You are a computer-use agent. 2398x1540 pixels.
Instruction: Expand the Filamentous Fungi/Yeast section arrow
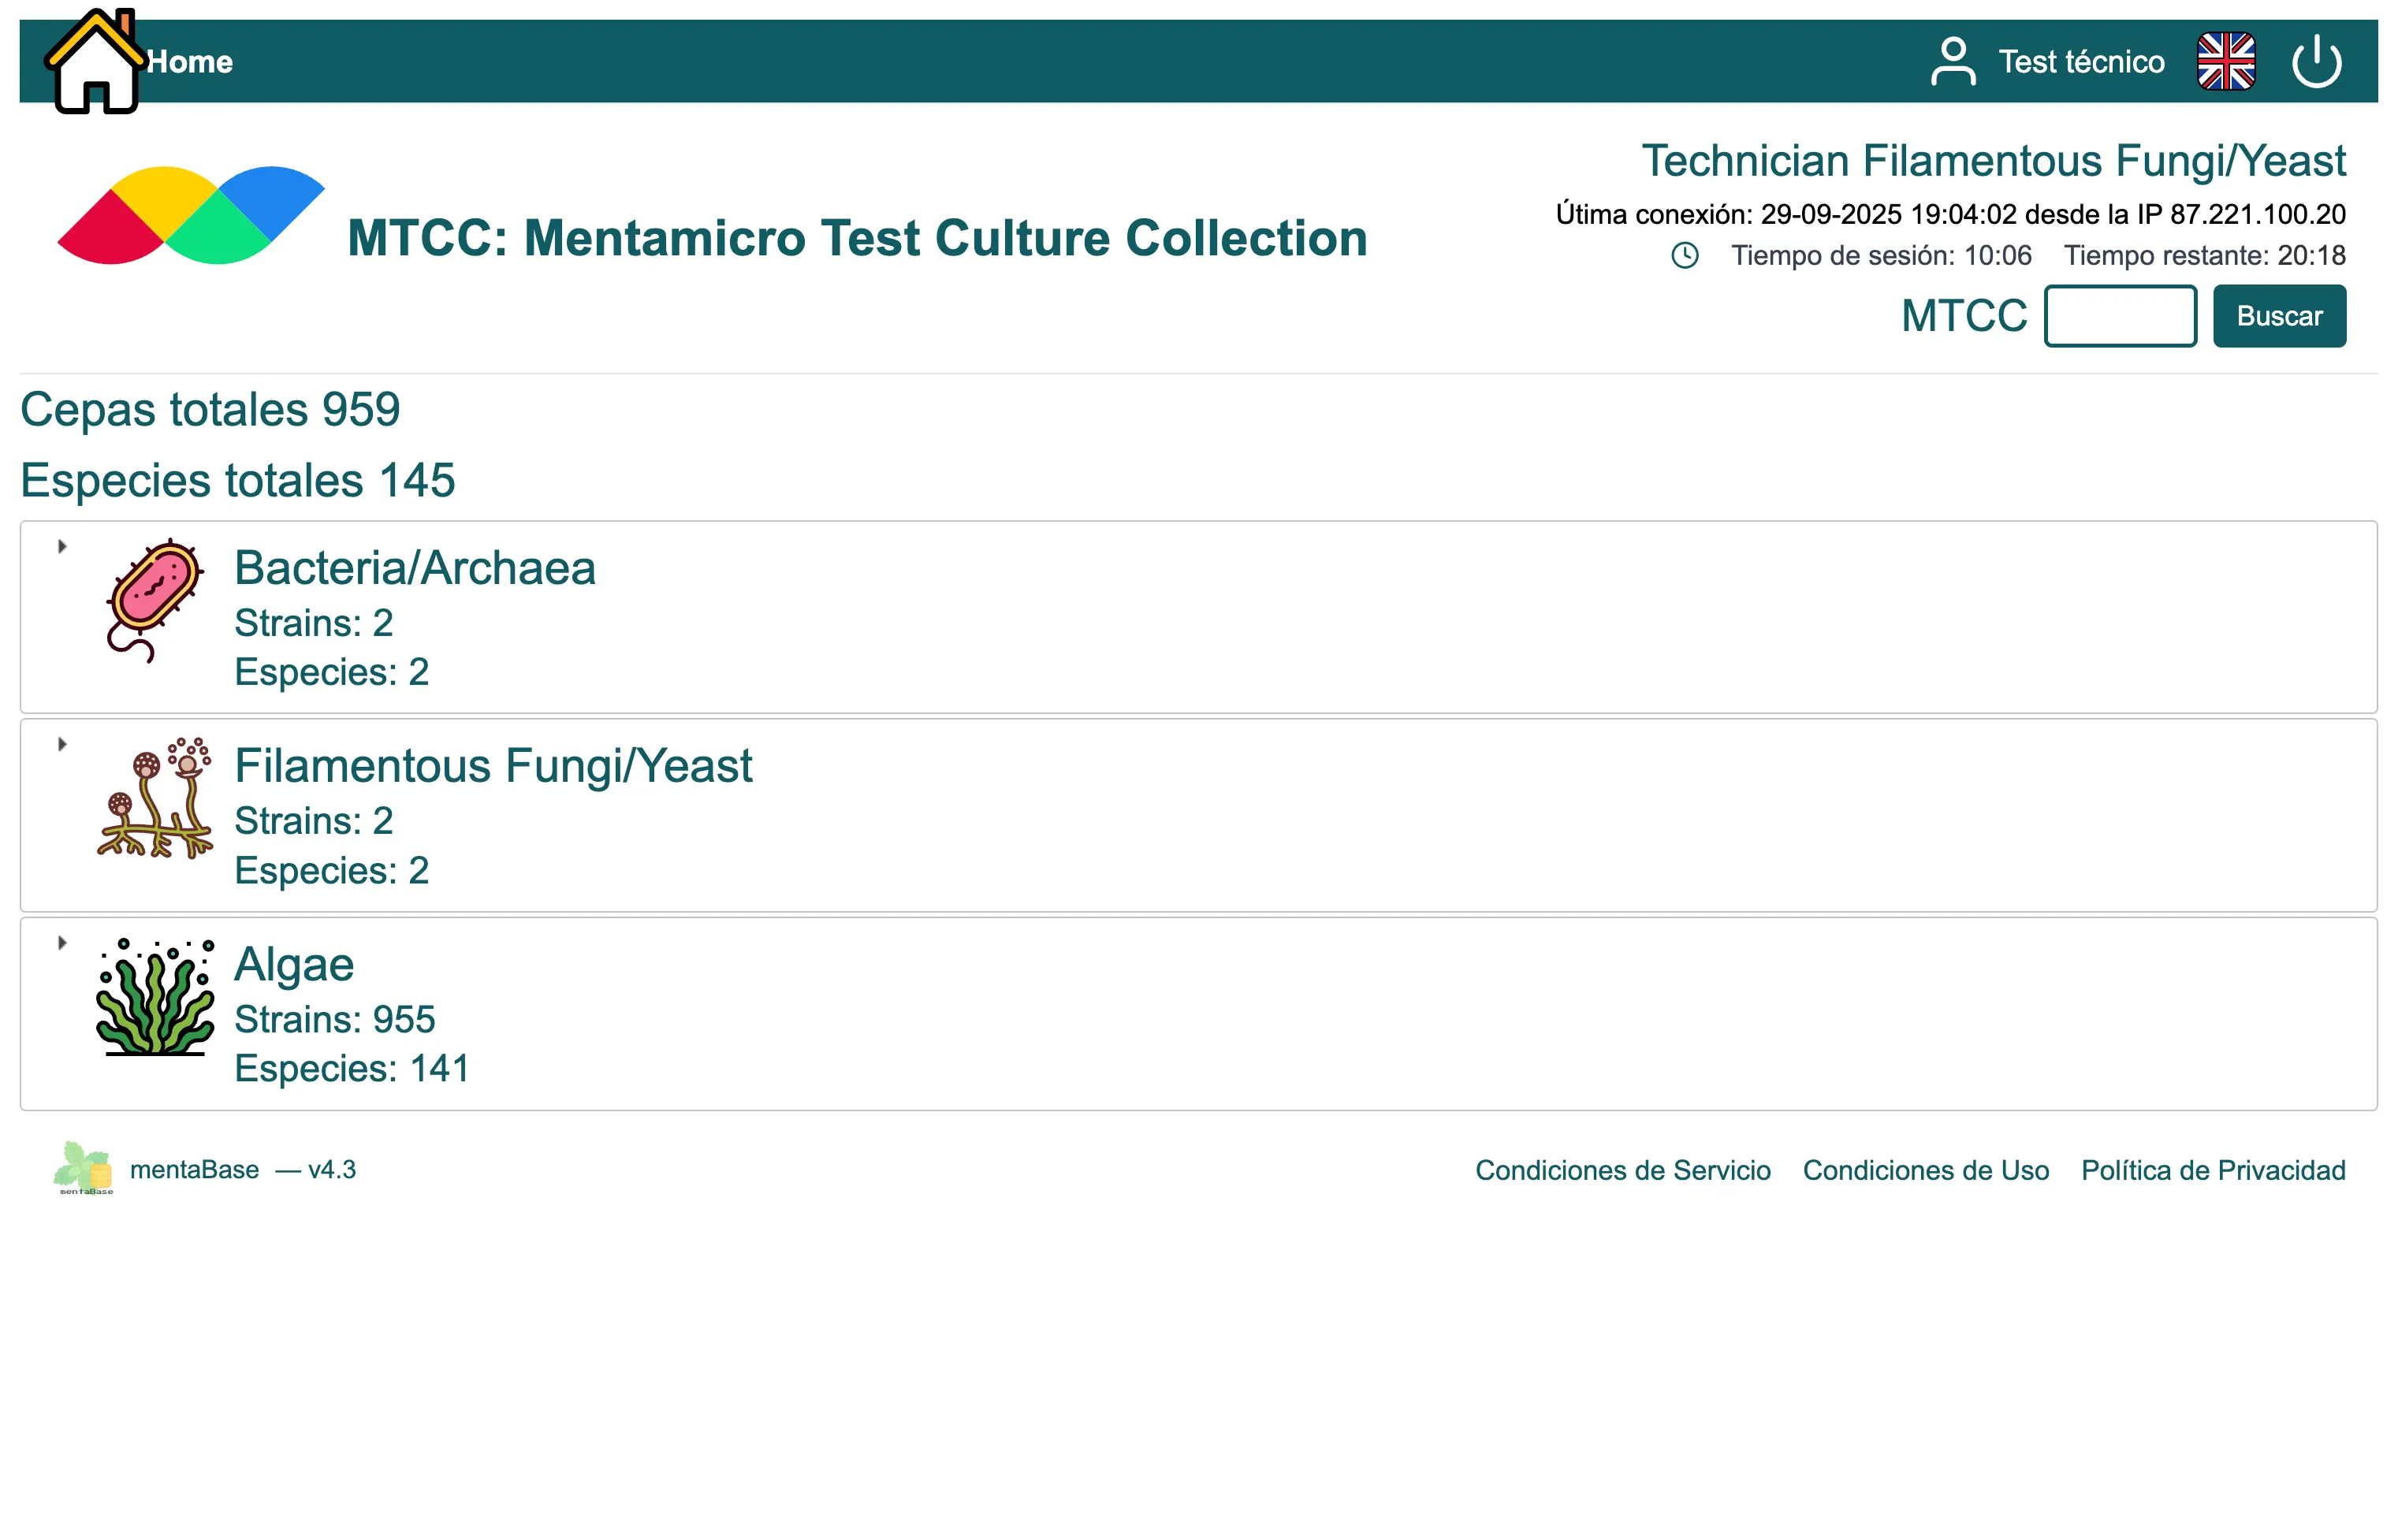(62, 745)
